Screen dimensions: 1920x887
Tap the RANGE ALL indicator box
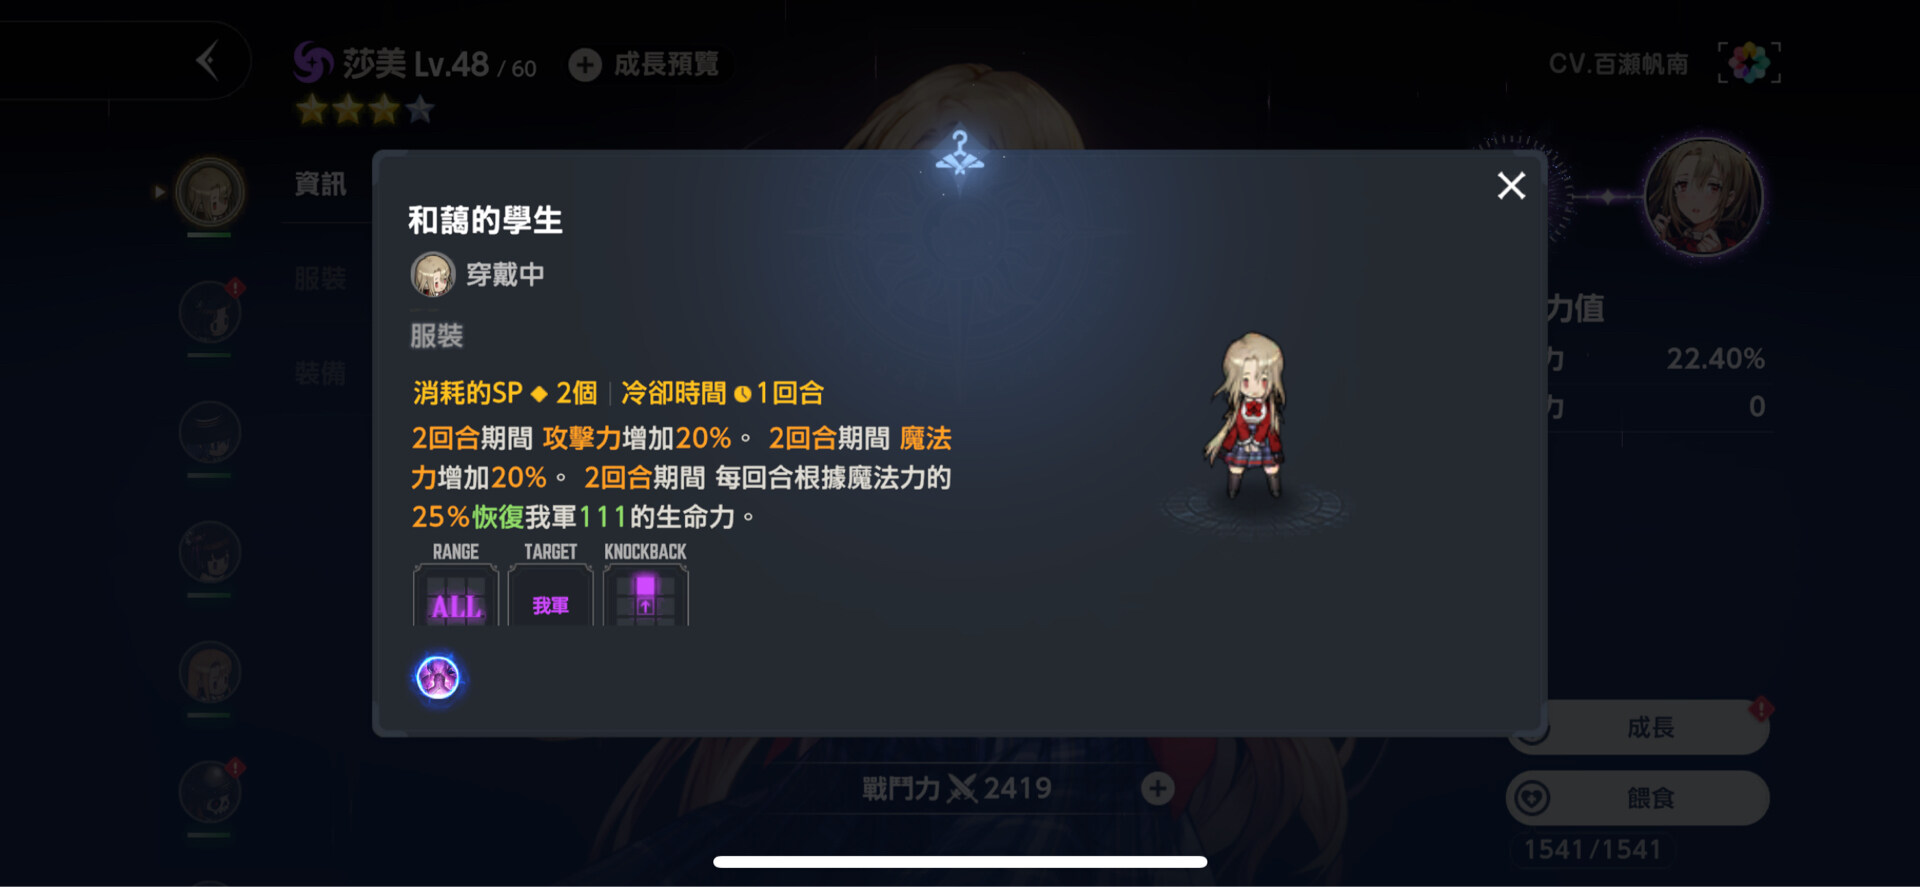coord(456,596)
